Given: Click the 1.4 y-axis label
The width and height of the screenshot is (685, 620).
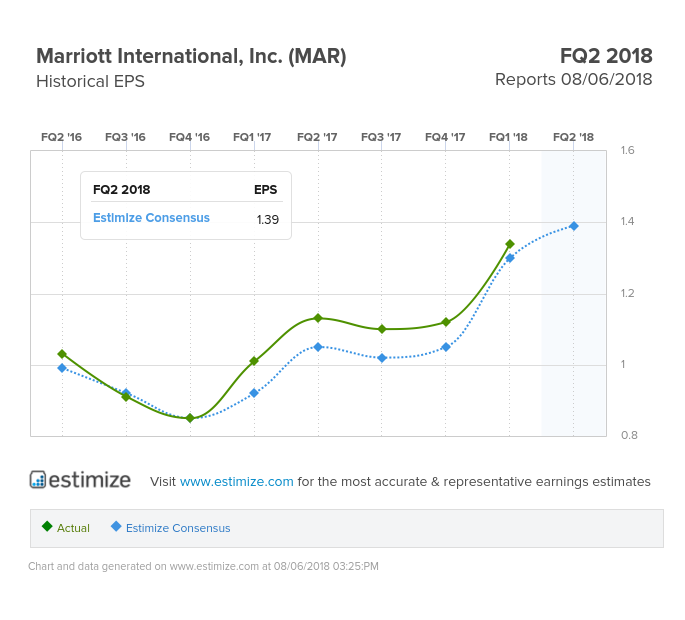Looking at the screenshot, I should pos(627,222).
